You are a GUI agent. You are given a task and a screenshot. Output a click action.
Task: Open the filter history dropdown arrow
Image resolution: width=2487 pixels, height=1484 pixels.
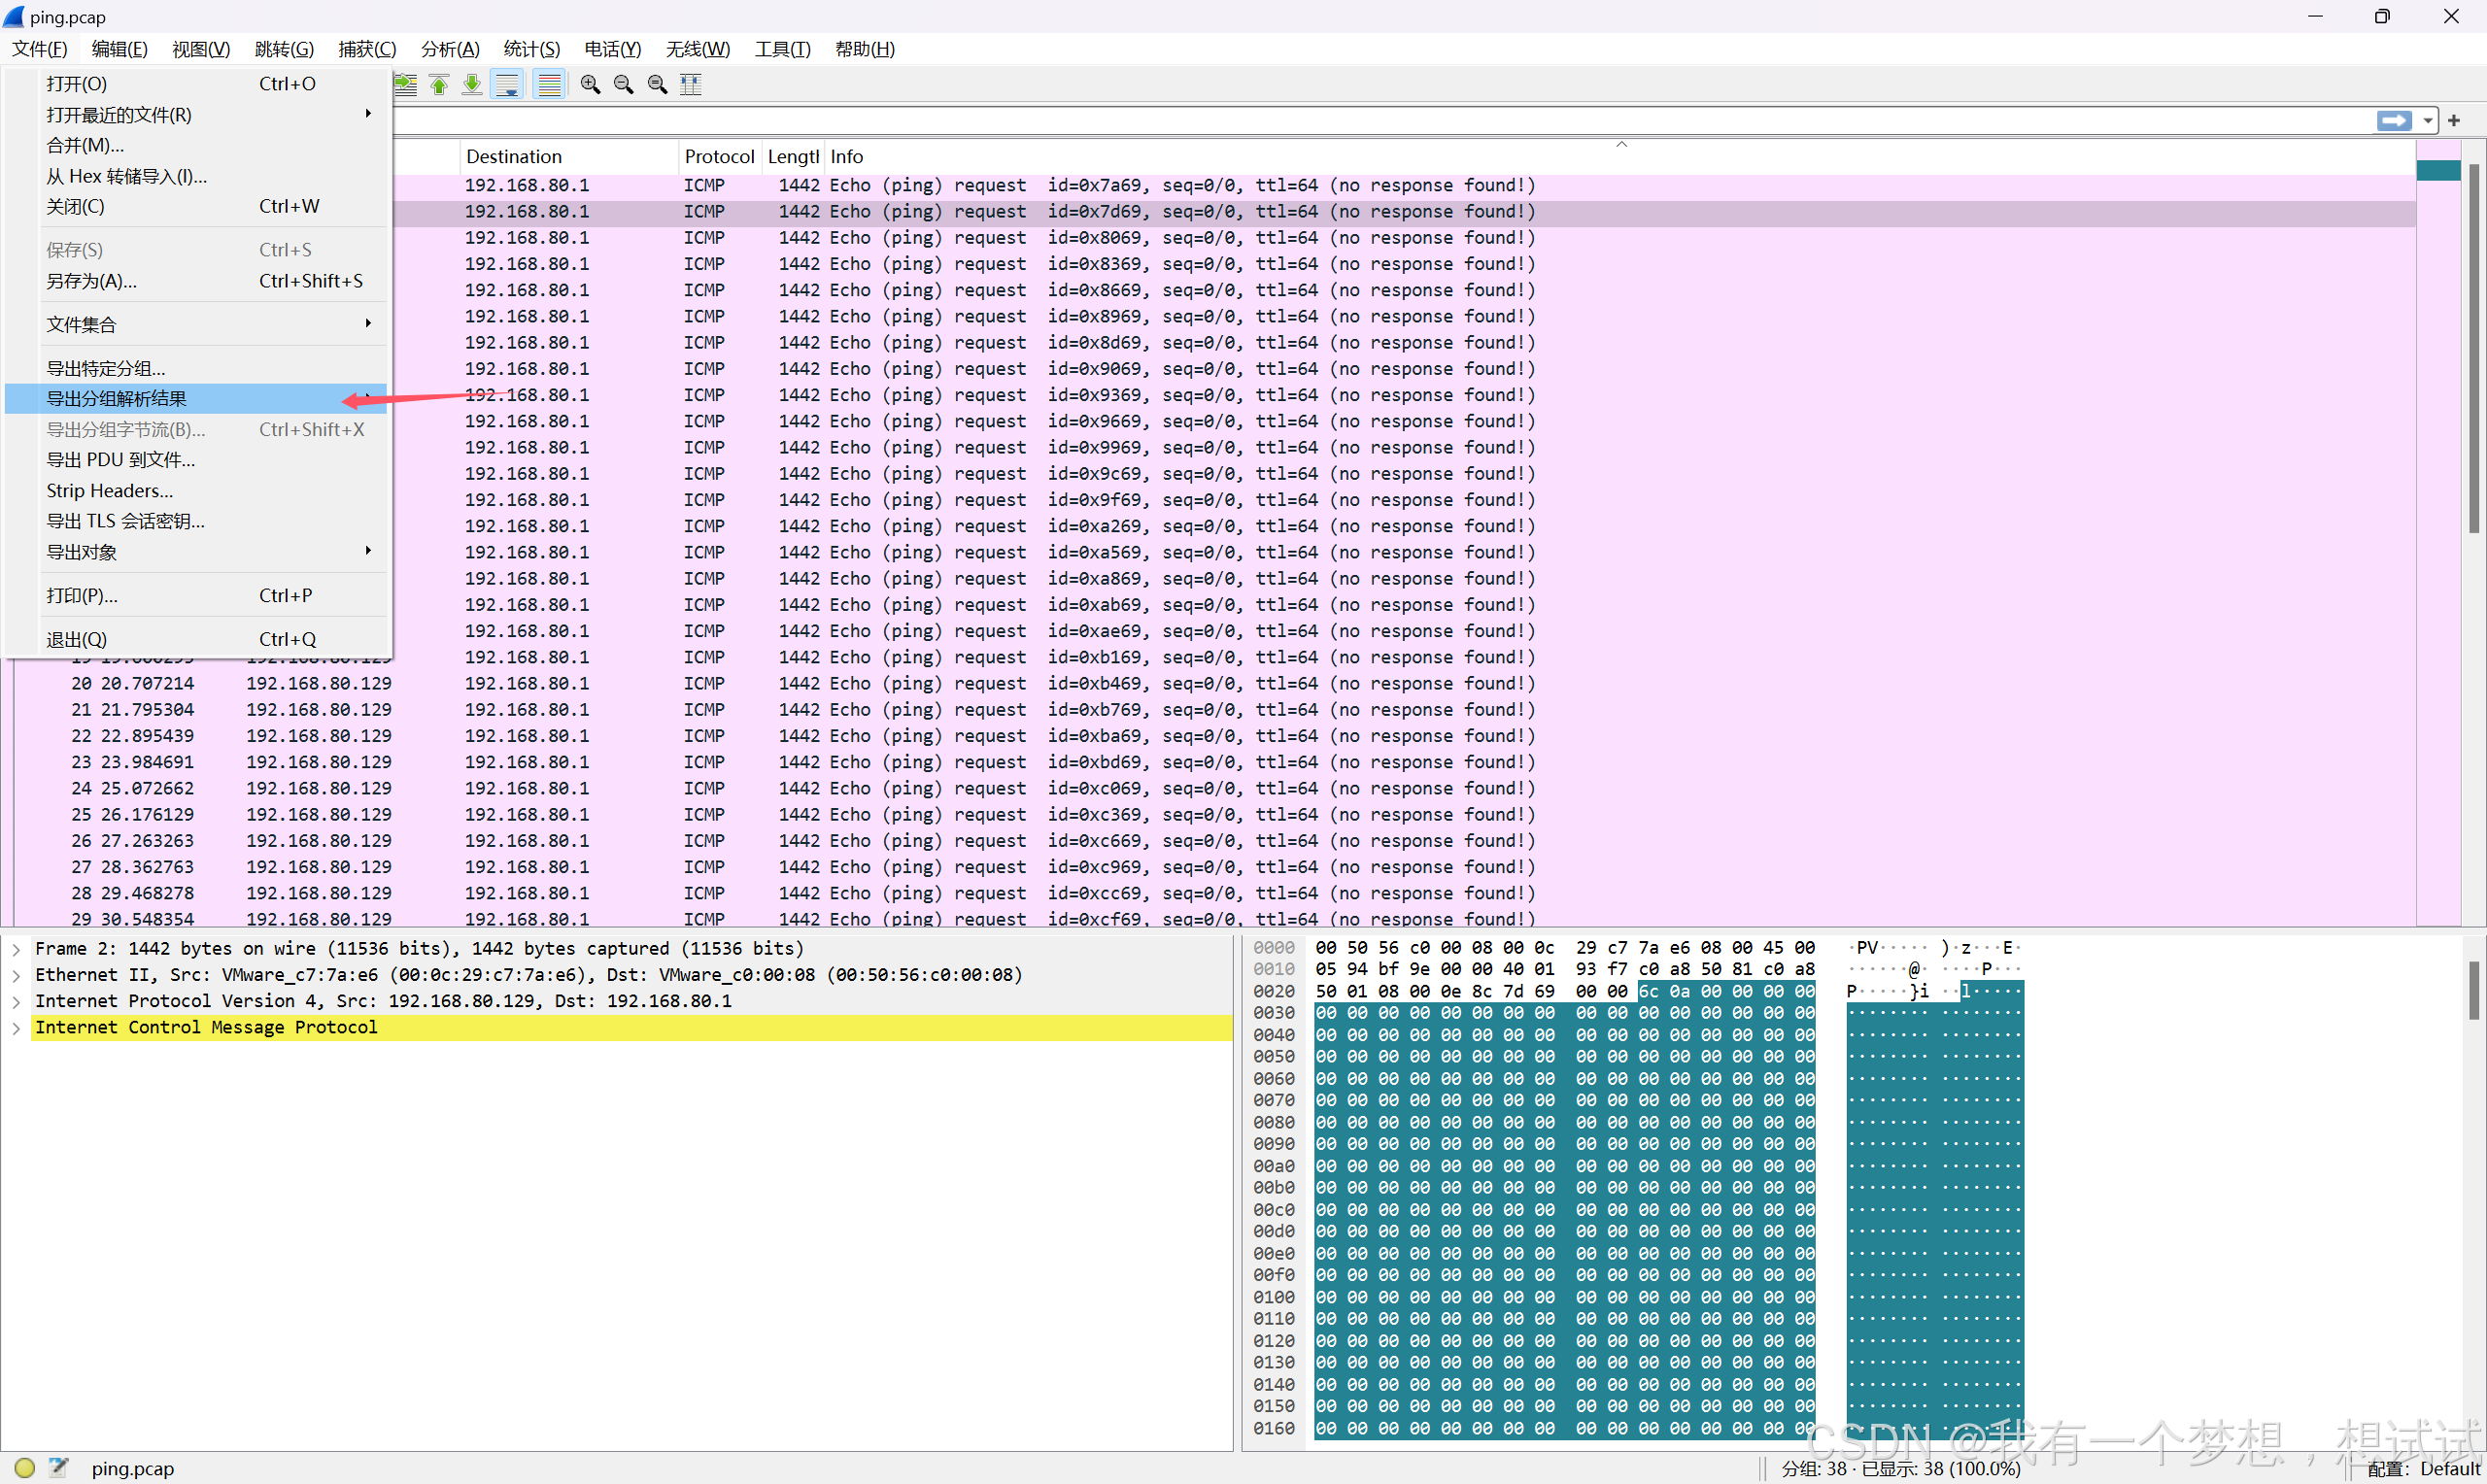coord(2428,120)
